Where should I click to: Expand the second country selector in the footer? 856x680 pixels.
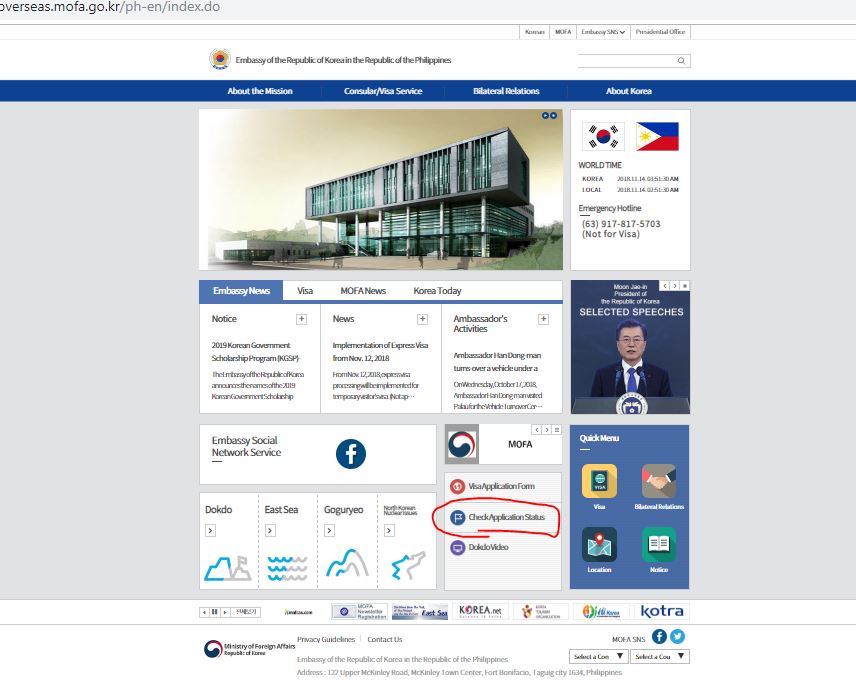[x=659, y=655]
